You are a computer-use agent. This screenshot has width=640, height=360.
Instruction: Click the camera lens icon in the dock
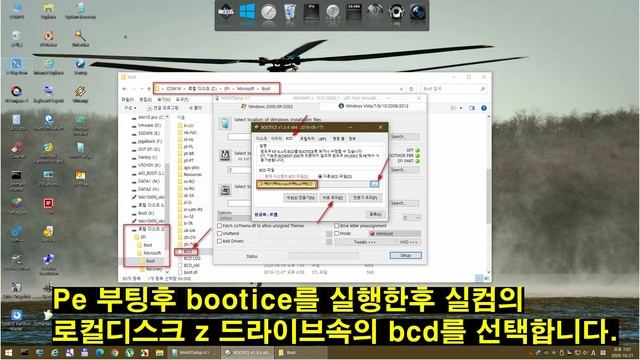pos(417,12)
